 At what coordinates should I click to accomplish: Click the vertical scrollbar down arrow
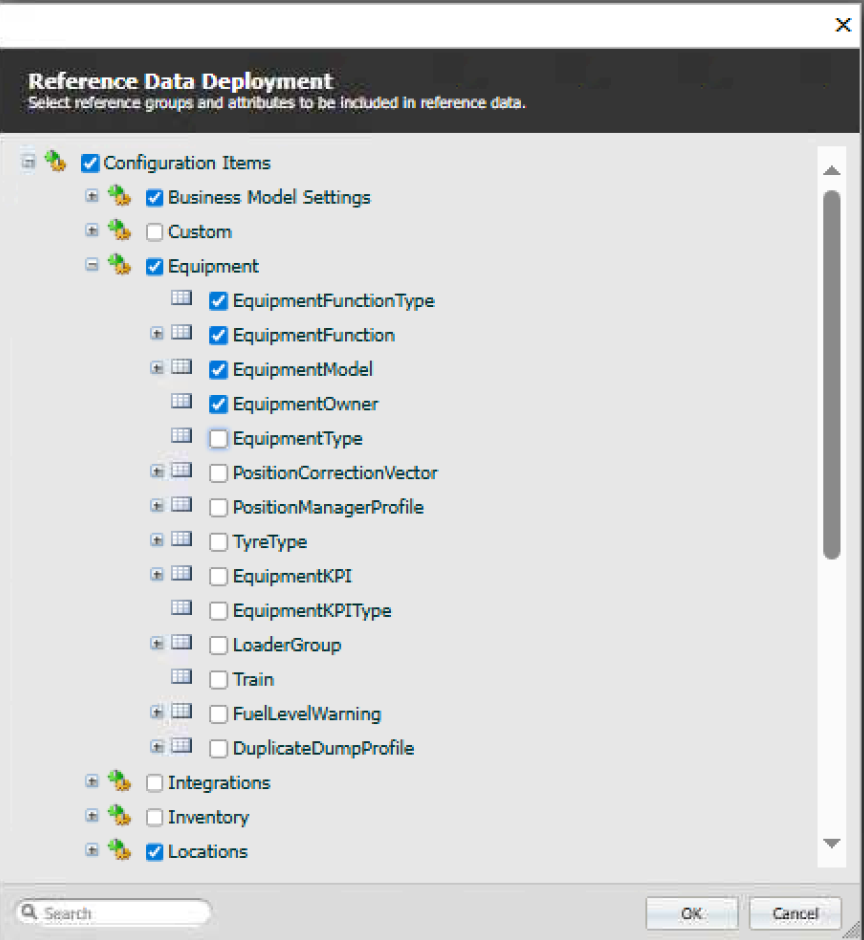(831, 844)
